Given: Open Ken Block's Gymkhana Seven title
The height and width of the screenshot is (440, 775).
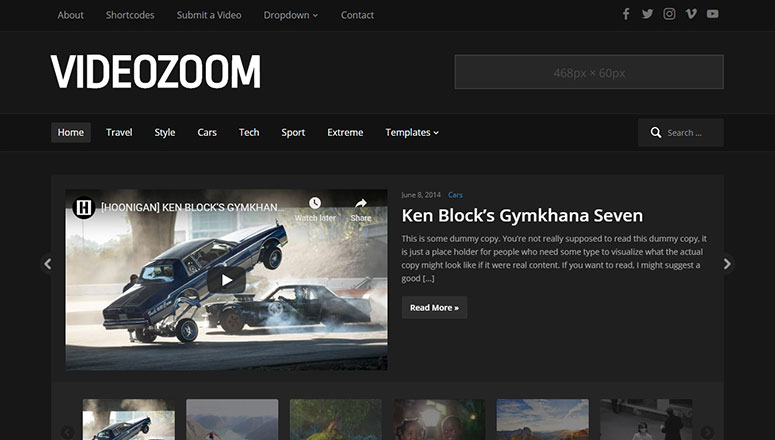Looking at the screenshot, I should point(522,216).
